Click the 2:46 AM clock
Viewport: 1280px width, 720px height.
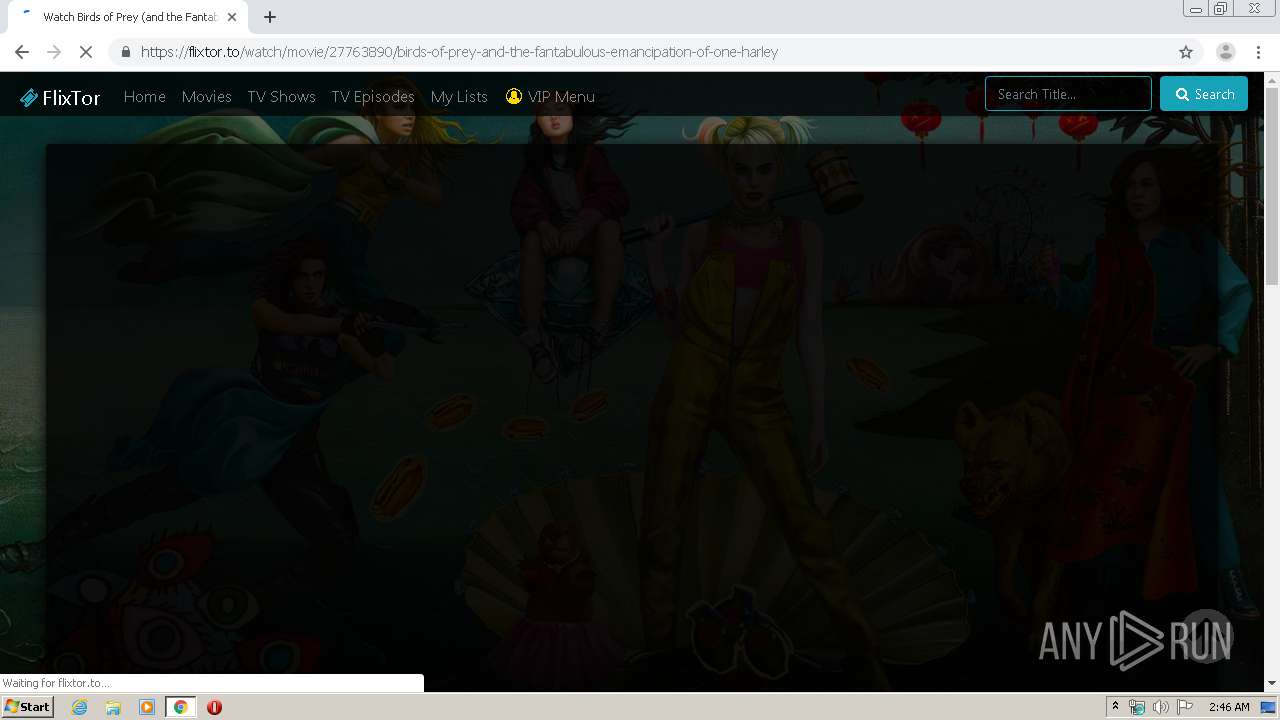pyautogui.click(x=1229, y=707)
